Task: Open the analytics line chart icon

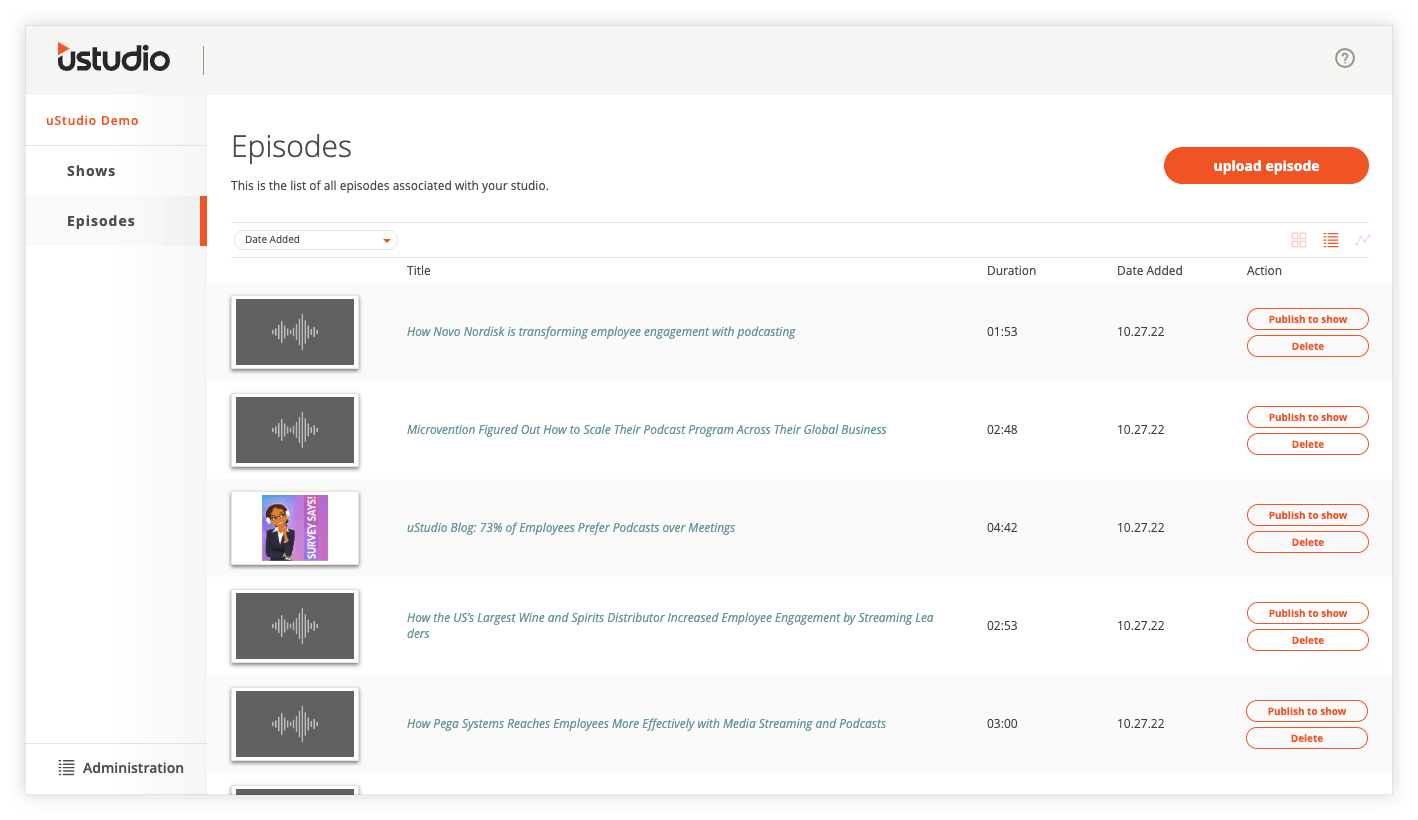Action: click(x=1363, y=240)
